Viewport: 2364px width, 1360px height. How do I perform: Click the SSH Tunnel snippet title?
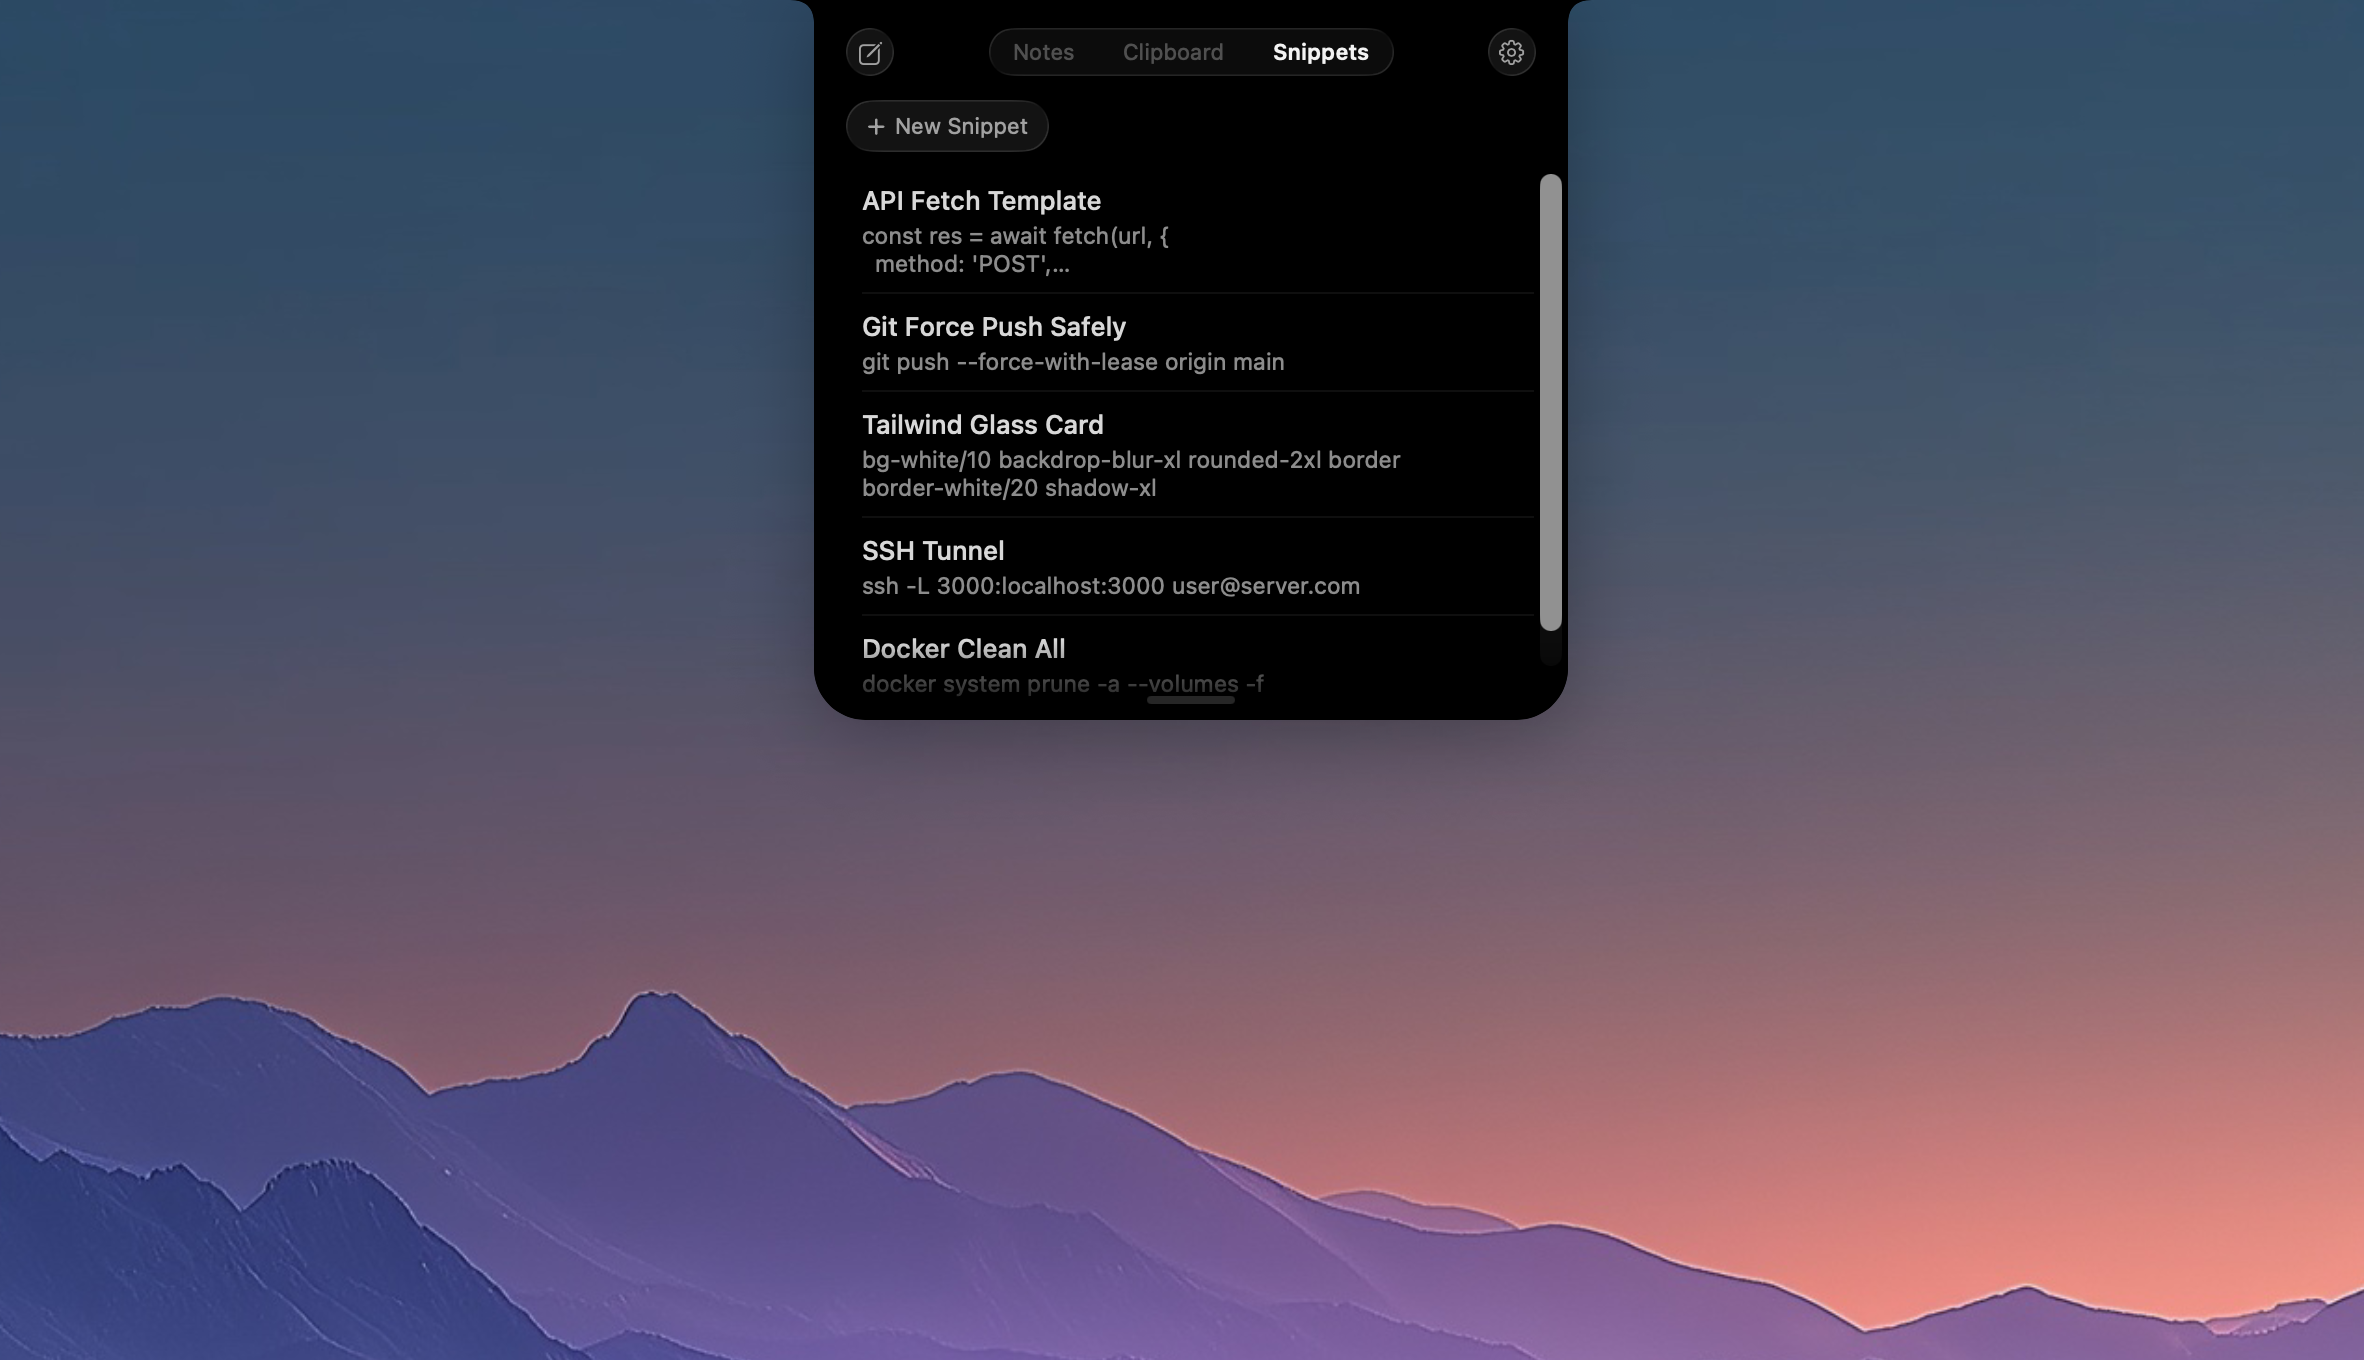(x=932, y=550)
